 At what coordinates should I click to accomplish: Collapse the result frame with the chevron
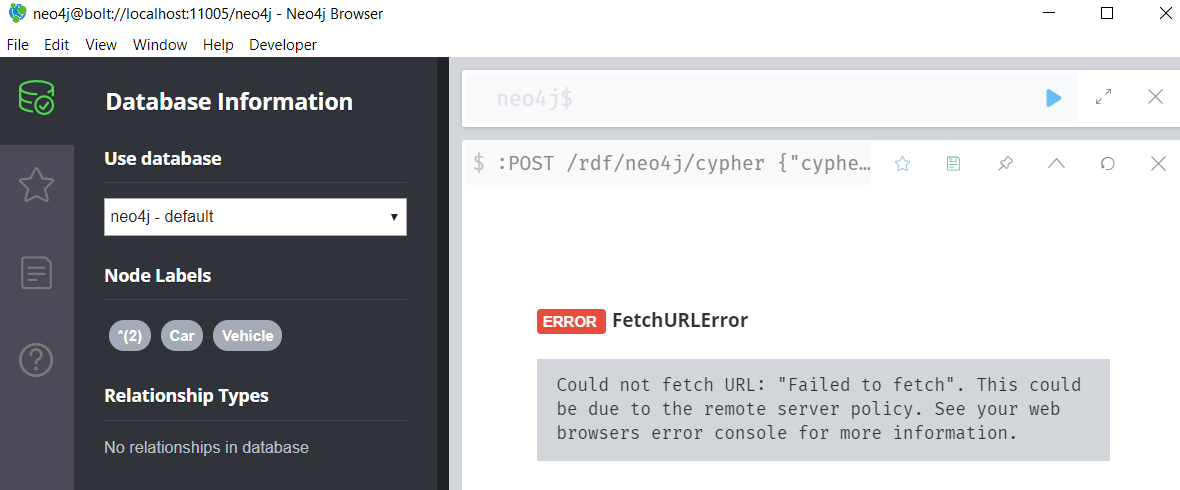coord(1056,164)
